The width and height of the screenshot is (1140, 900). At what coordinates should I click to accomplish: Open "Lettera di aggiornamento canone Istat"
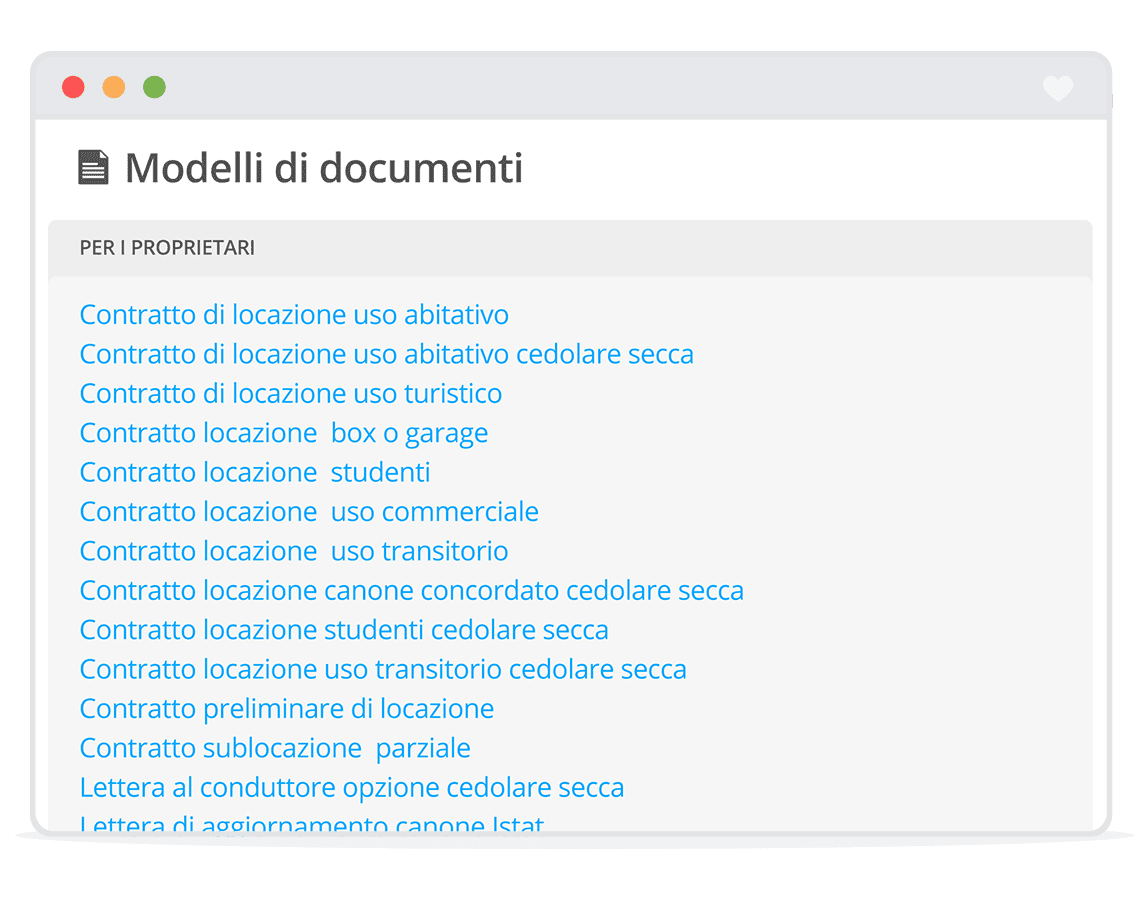[x=311, y=824]
